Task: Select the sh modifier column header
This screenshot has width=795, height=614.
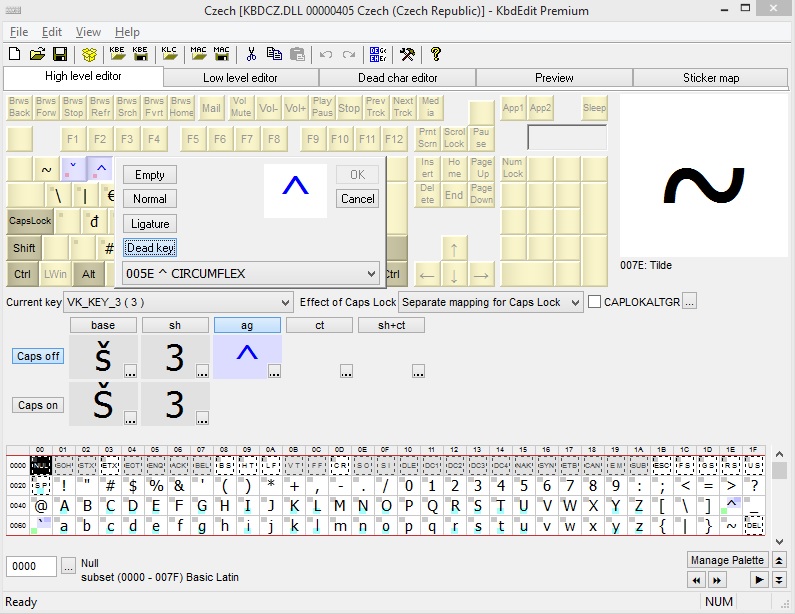Action: pyautogui.click(x=175, y=325)
